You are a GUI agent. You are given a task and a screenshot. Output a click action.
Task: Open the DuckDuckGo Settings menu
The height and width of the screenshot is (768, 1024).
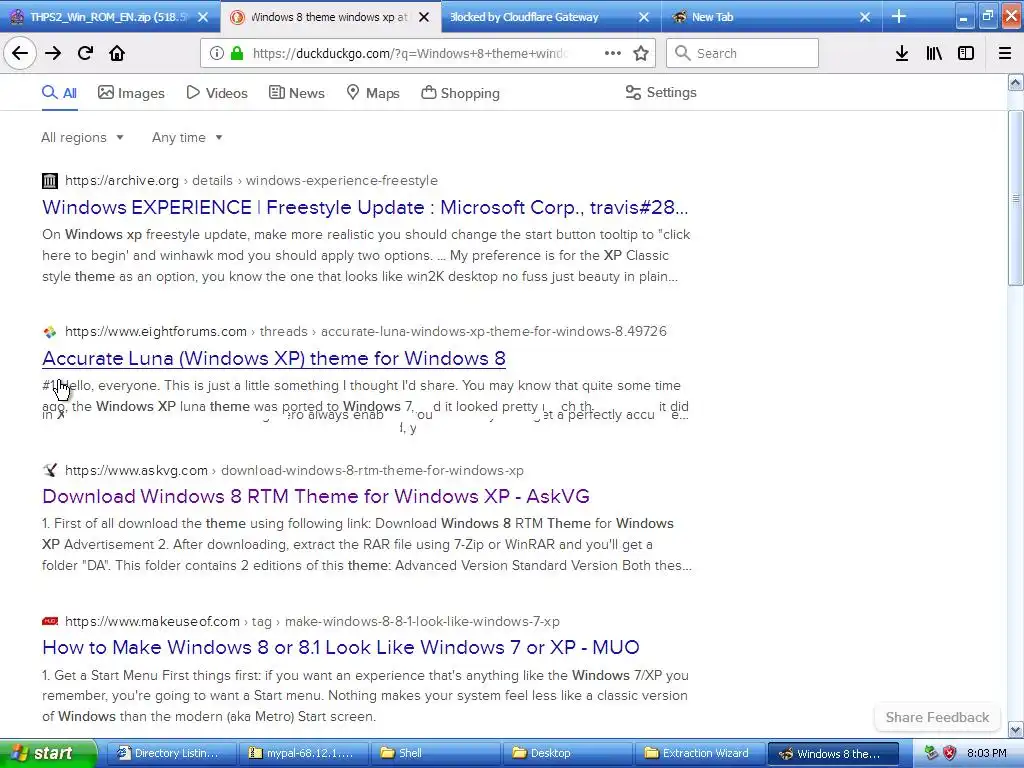coord(661,93)
